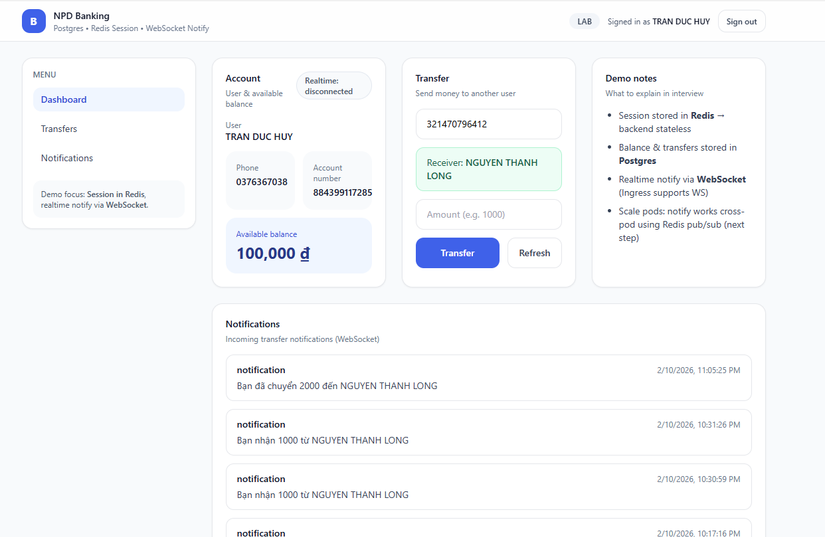Select the Account number card

(342, 181)
